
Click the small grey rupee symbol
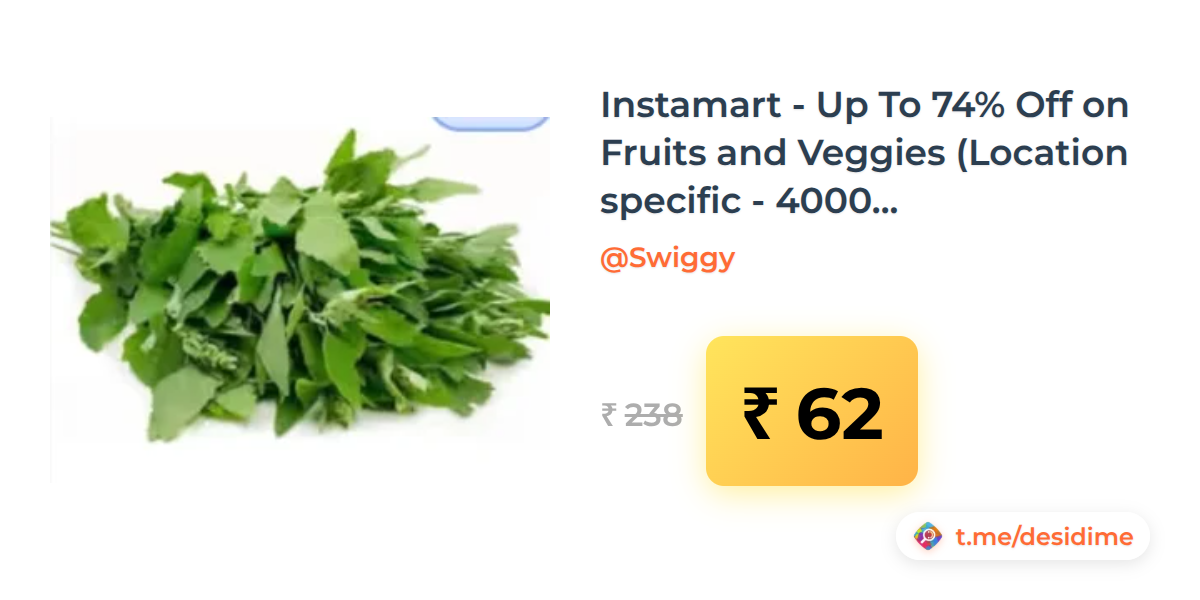[608, 415]
